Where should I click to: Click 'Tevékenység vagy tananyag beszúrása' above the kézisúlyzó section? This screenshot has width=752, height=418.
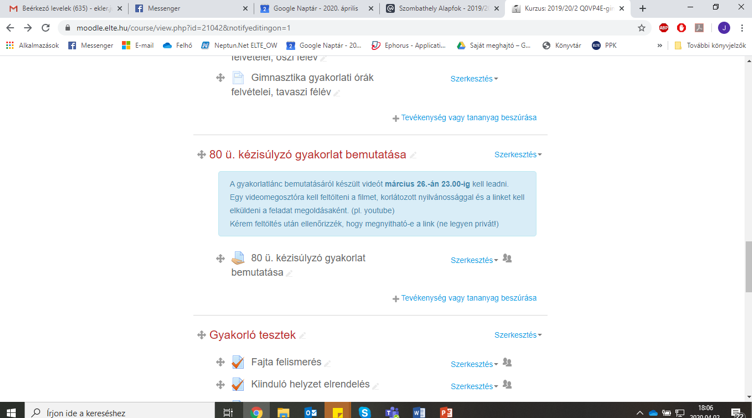coord(464,117)
